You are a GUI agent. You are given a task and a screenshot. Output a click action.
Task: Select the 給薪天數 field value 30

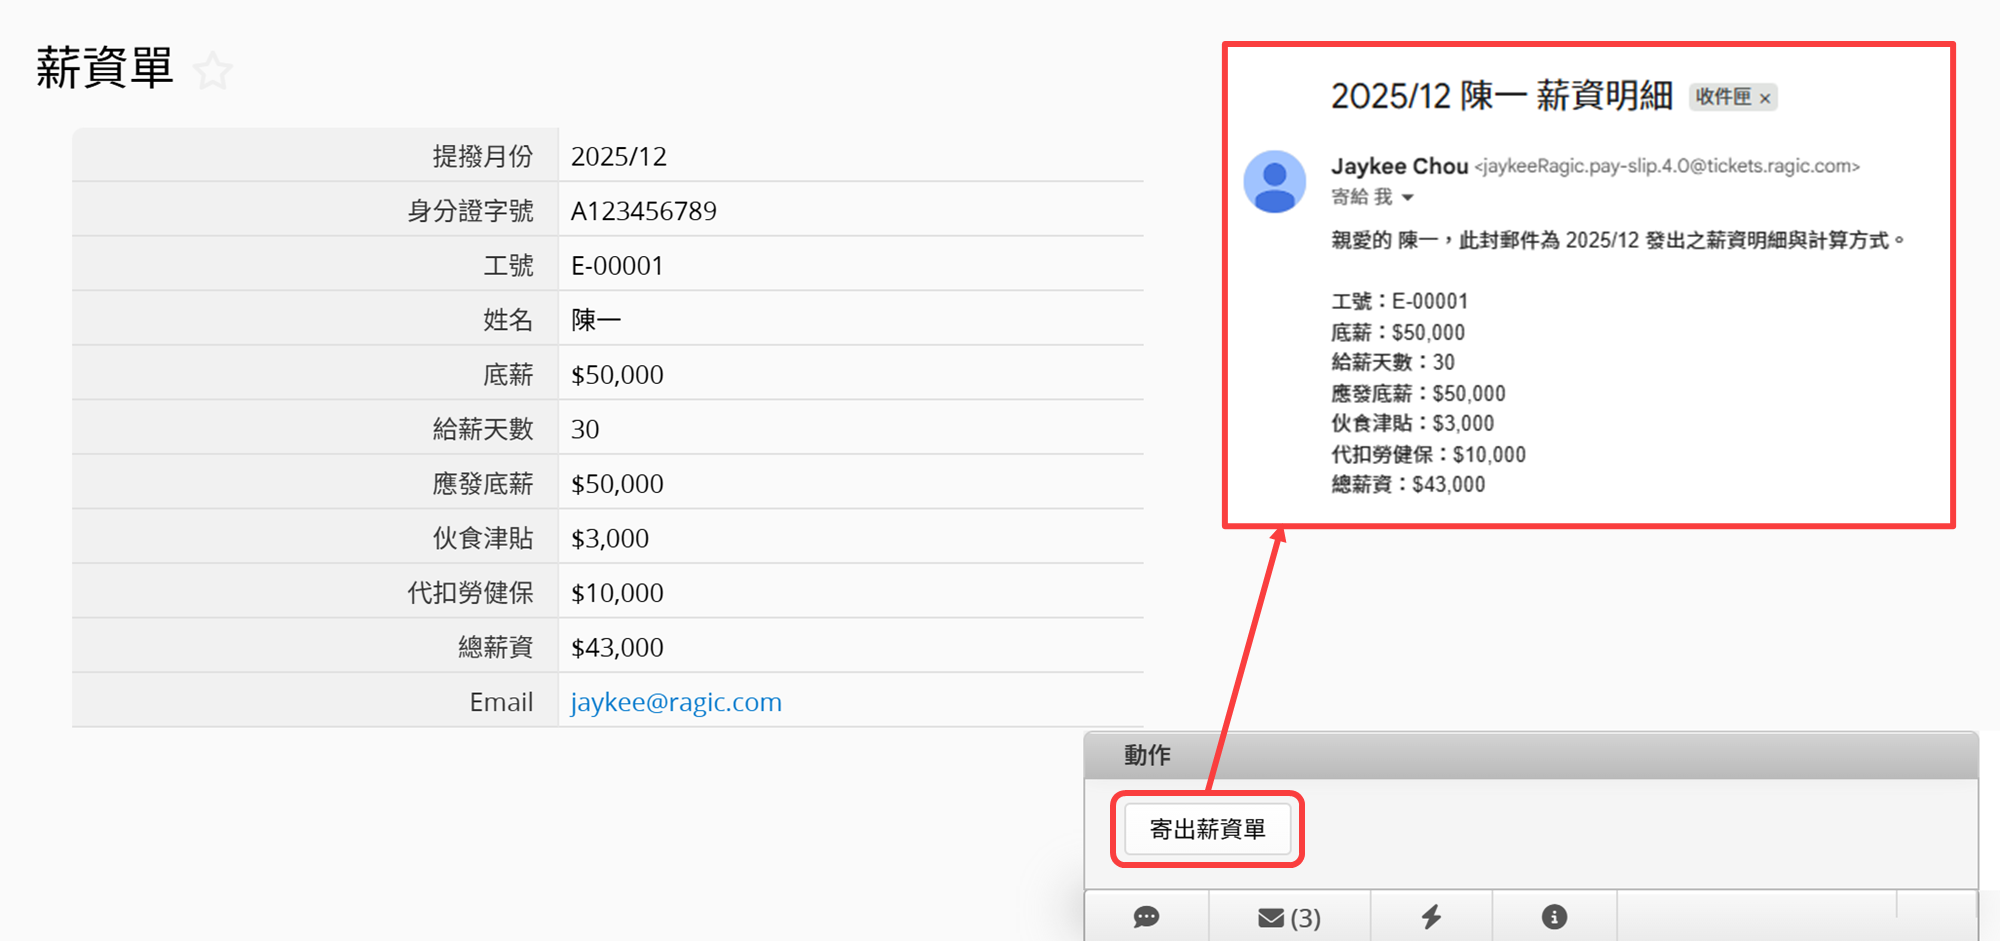[585, 429]
